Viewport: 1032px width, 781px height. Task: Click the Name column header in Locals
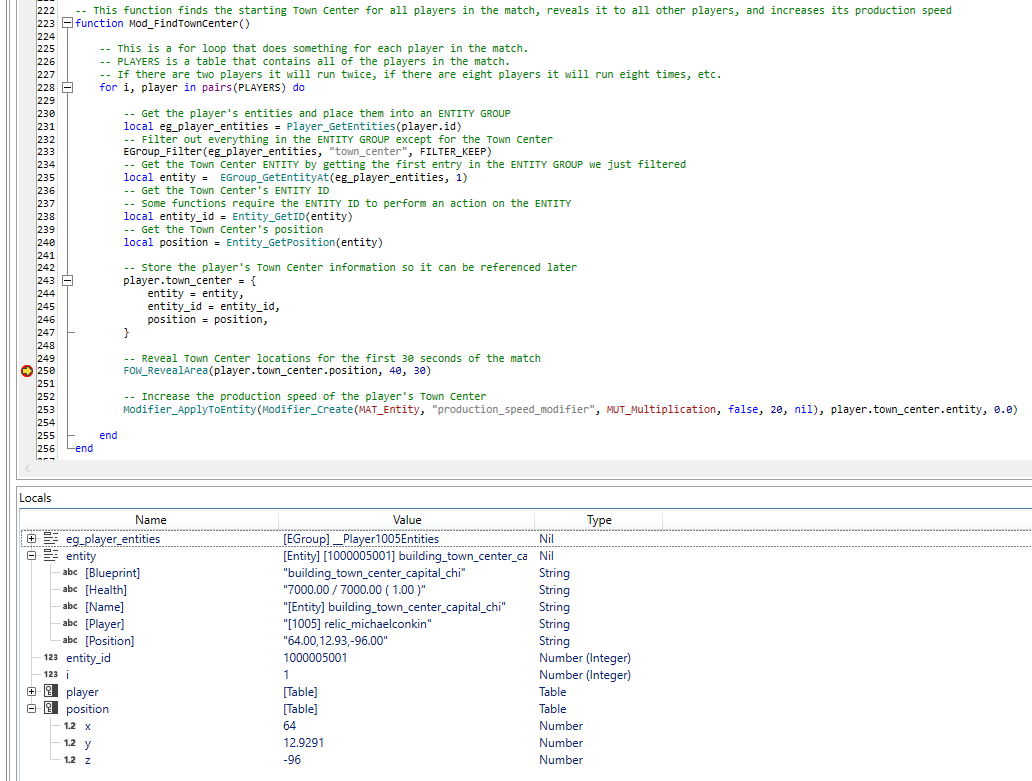tap(150, 520)
